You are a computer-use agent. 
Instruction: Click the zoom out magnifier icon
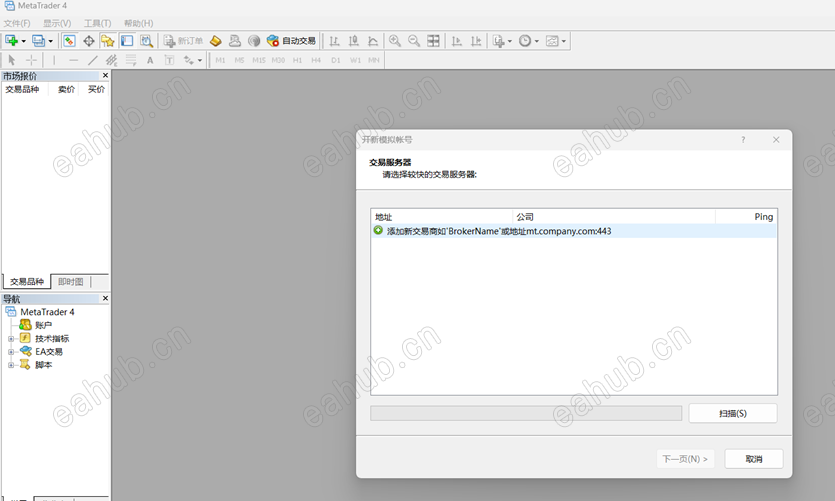(414, 40)
